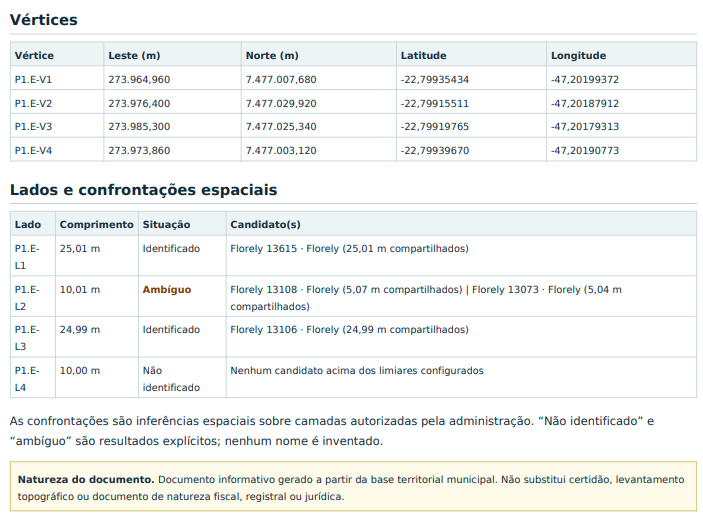703x513 pixels.
Task: Click longitude -47,20190773
Action: point(585,150)
